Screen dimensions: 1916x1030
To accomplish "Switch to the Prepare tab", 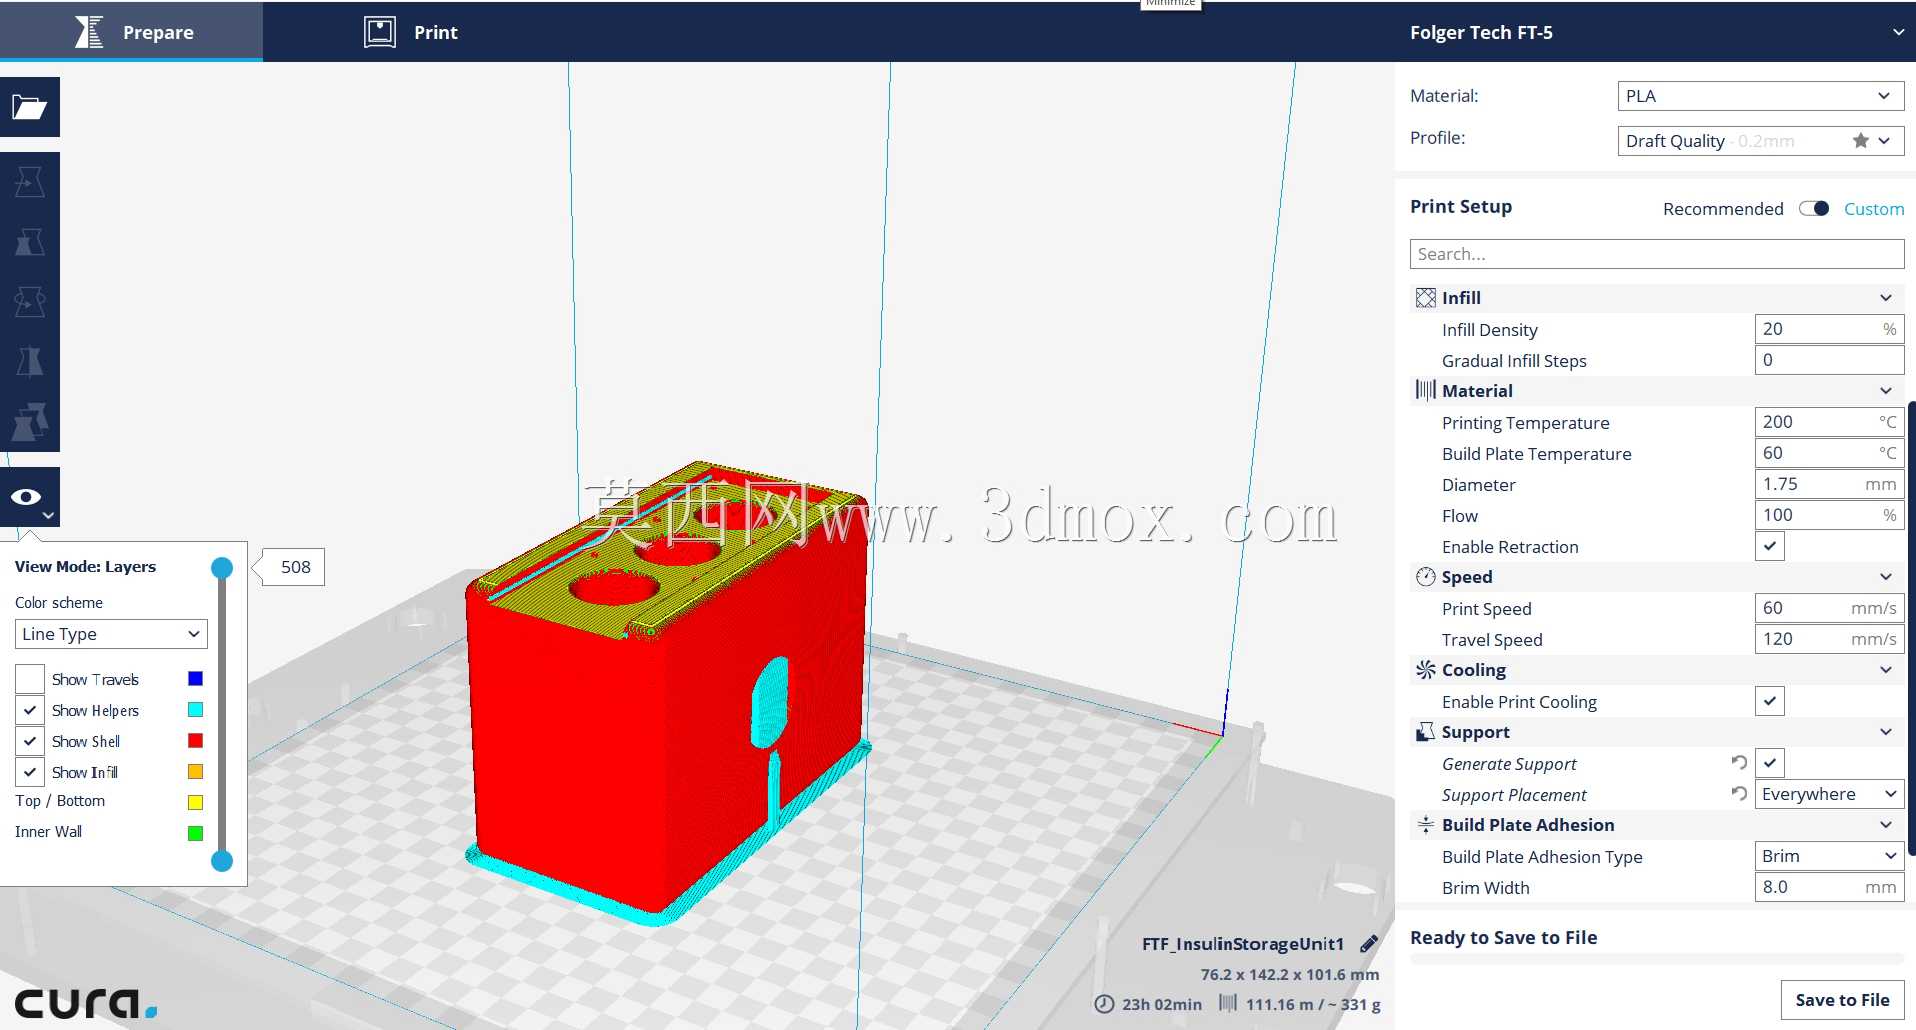I will 131,32.
